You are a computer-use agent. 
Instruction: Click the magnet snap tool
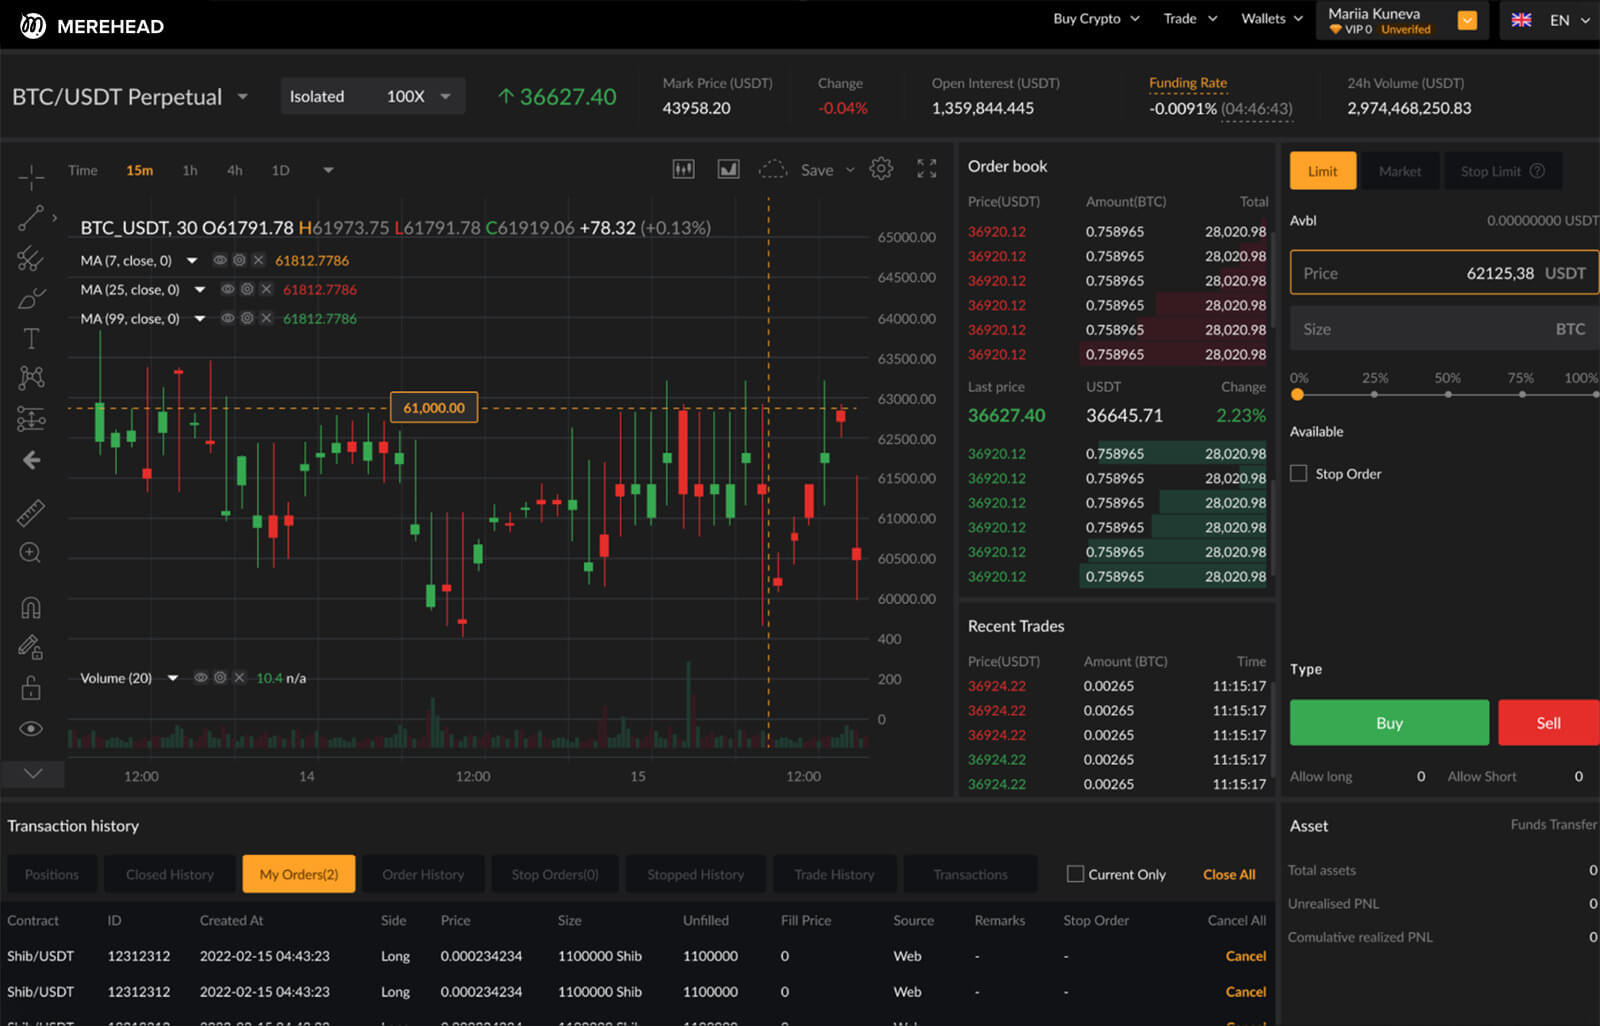(31, 607)
